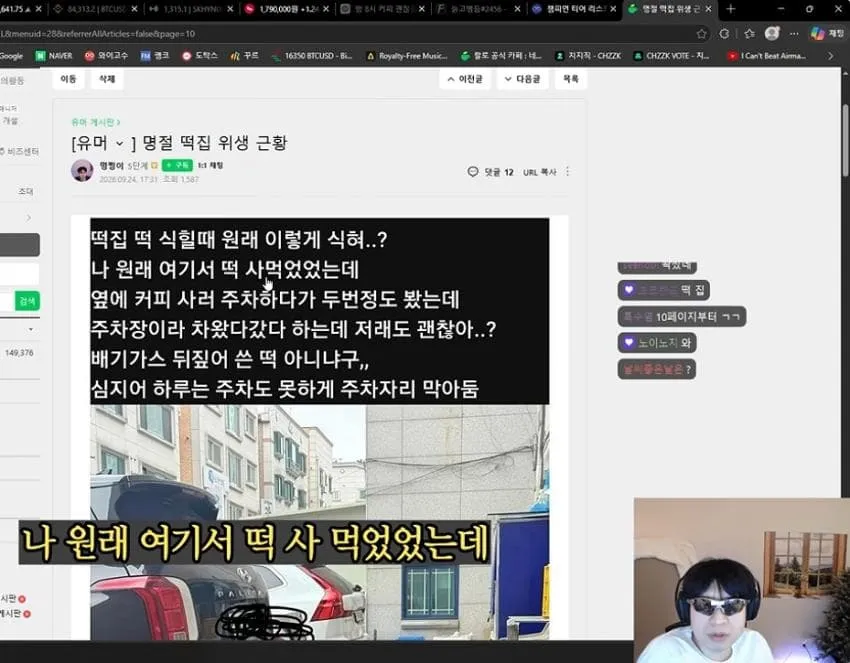
Task: Open the 쿠르 bookmark
Action: tap(244, 56)
